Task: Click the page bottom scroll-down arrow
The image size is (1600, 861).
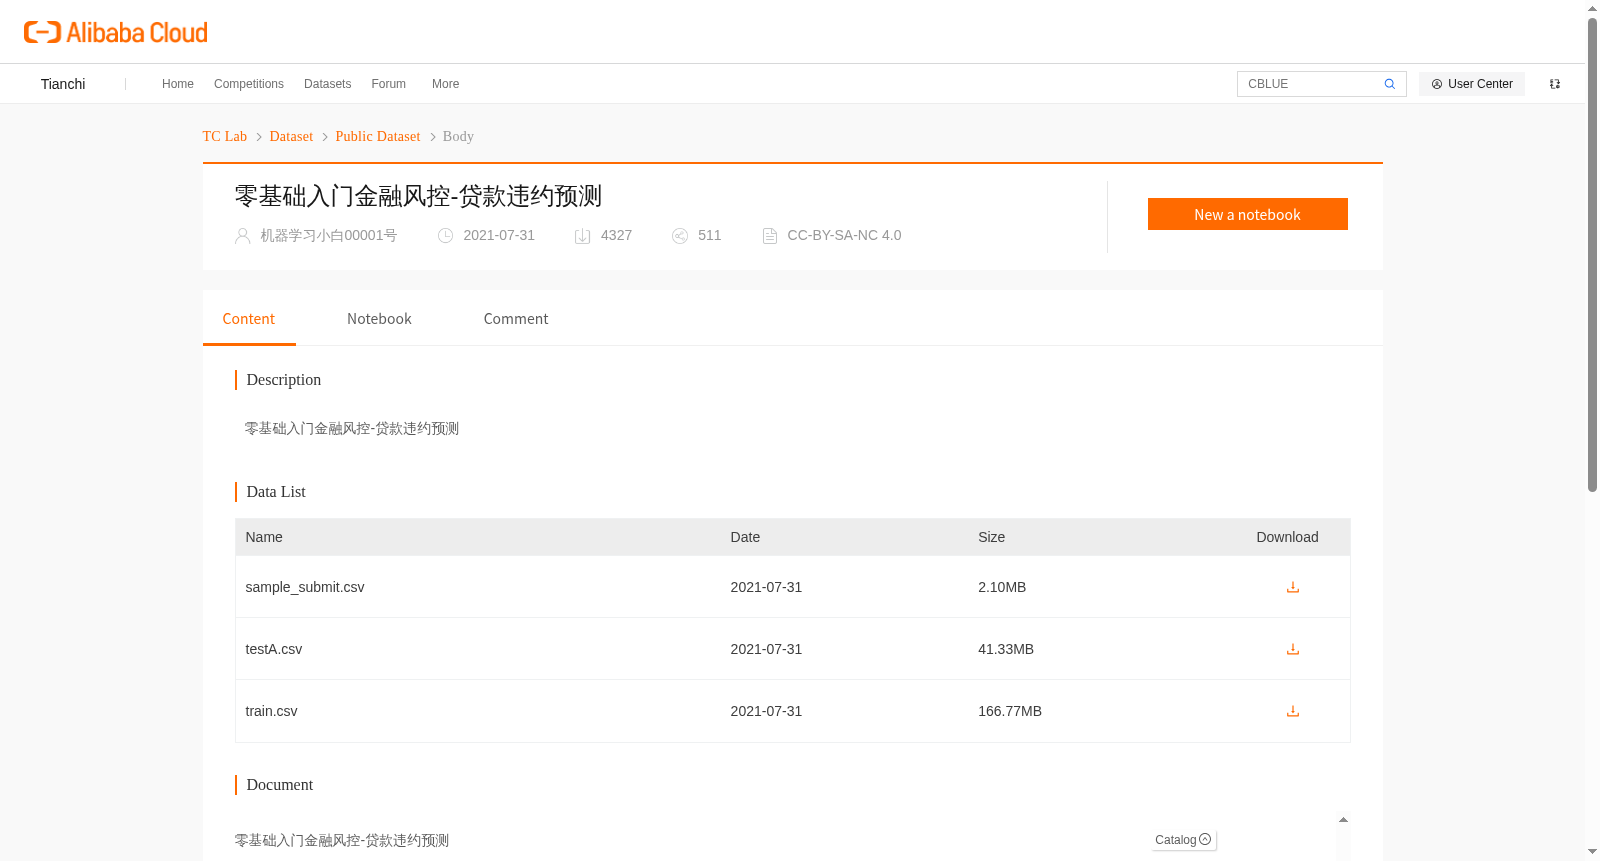Action: [x=1593, y=852]
